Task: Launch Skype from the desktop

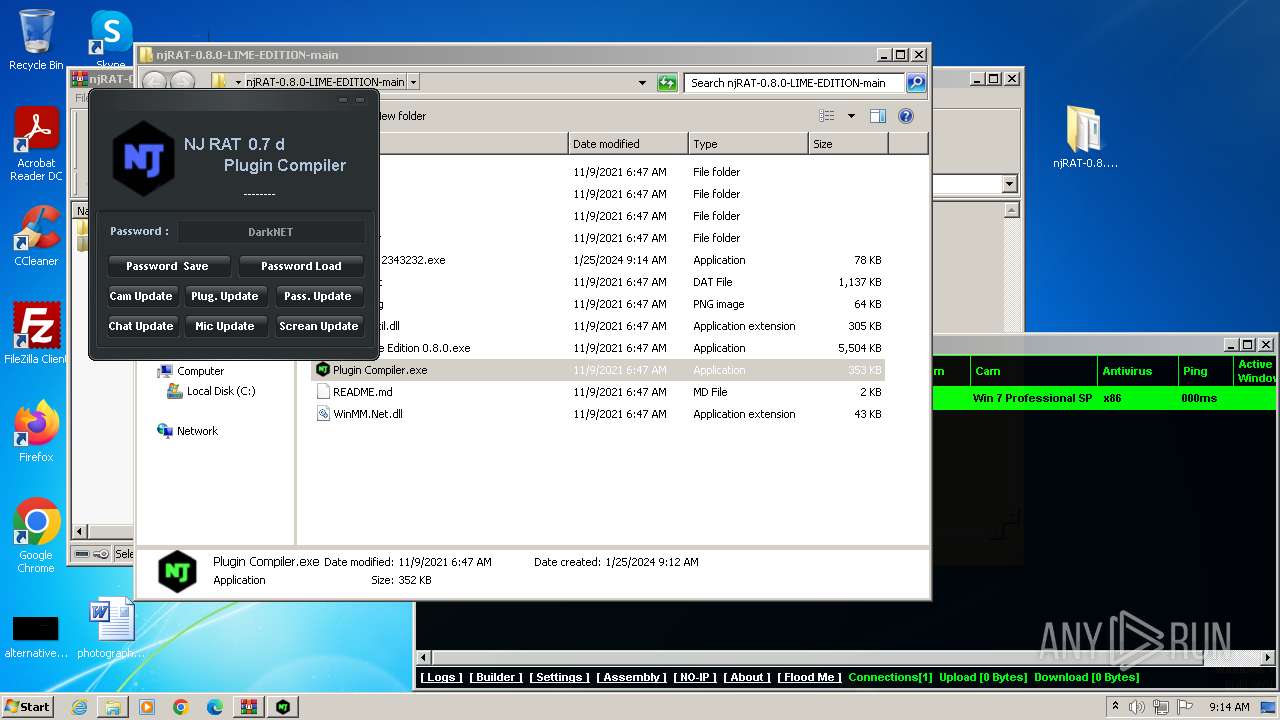Action: tap(110, 40)
